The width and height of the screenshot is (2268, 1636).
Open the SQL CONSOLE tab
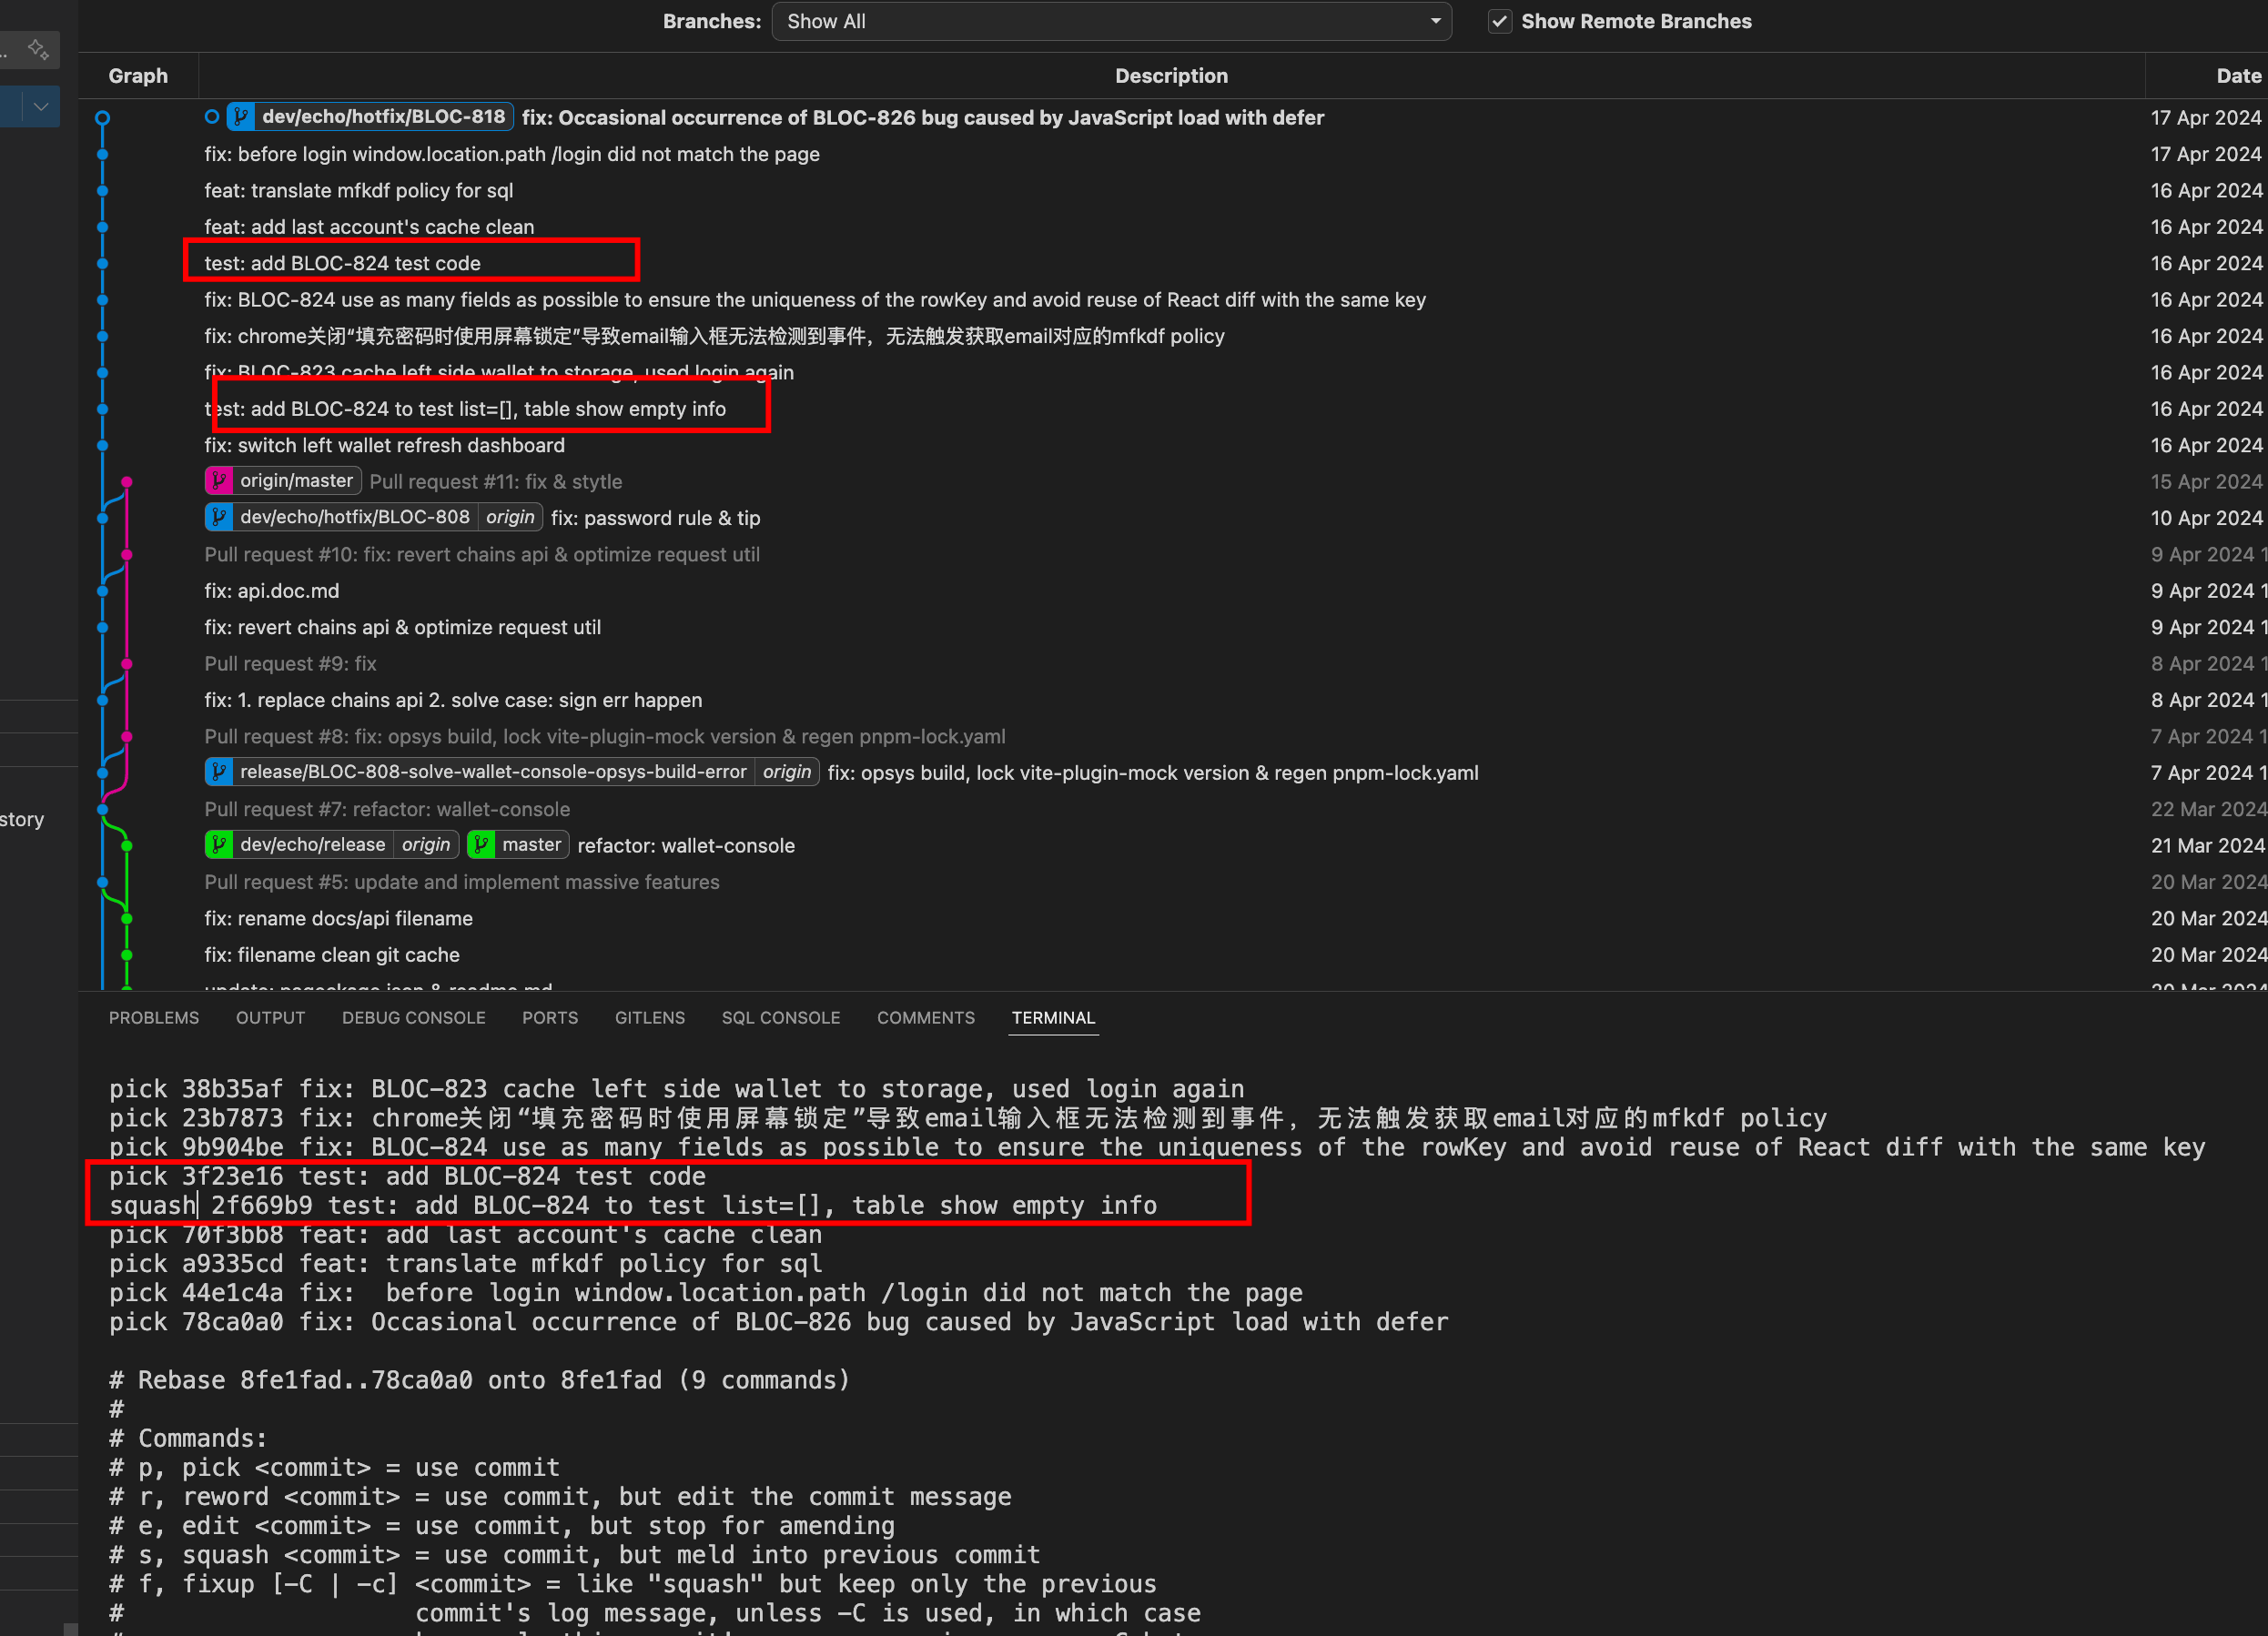coord(781,1018)
